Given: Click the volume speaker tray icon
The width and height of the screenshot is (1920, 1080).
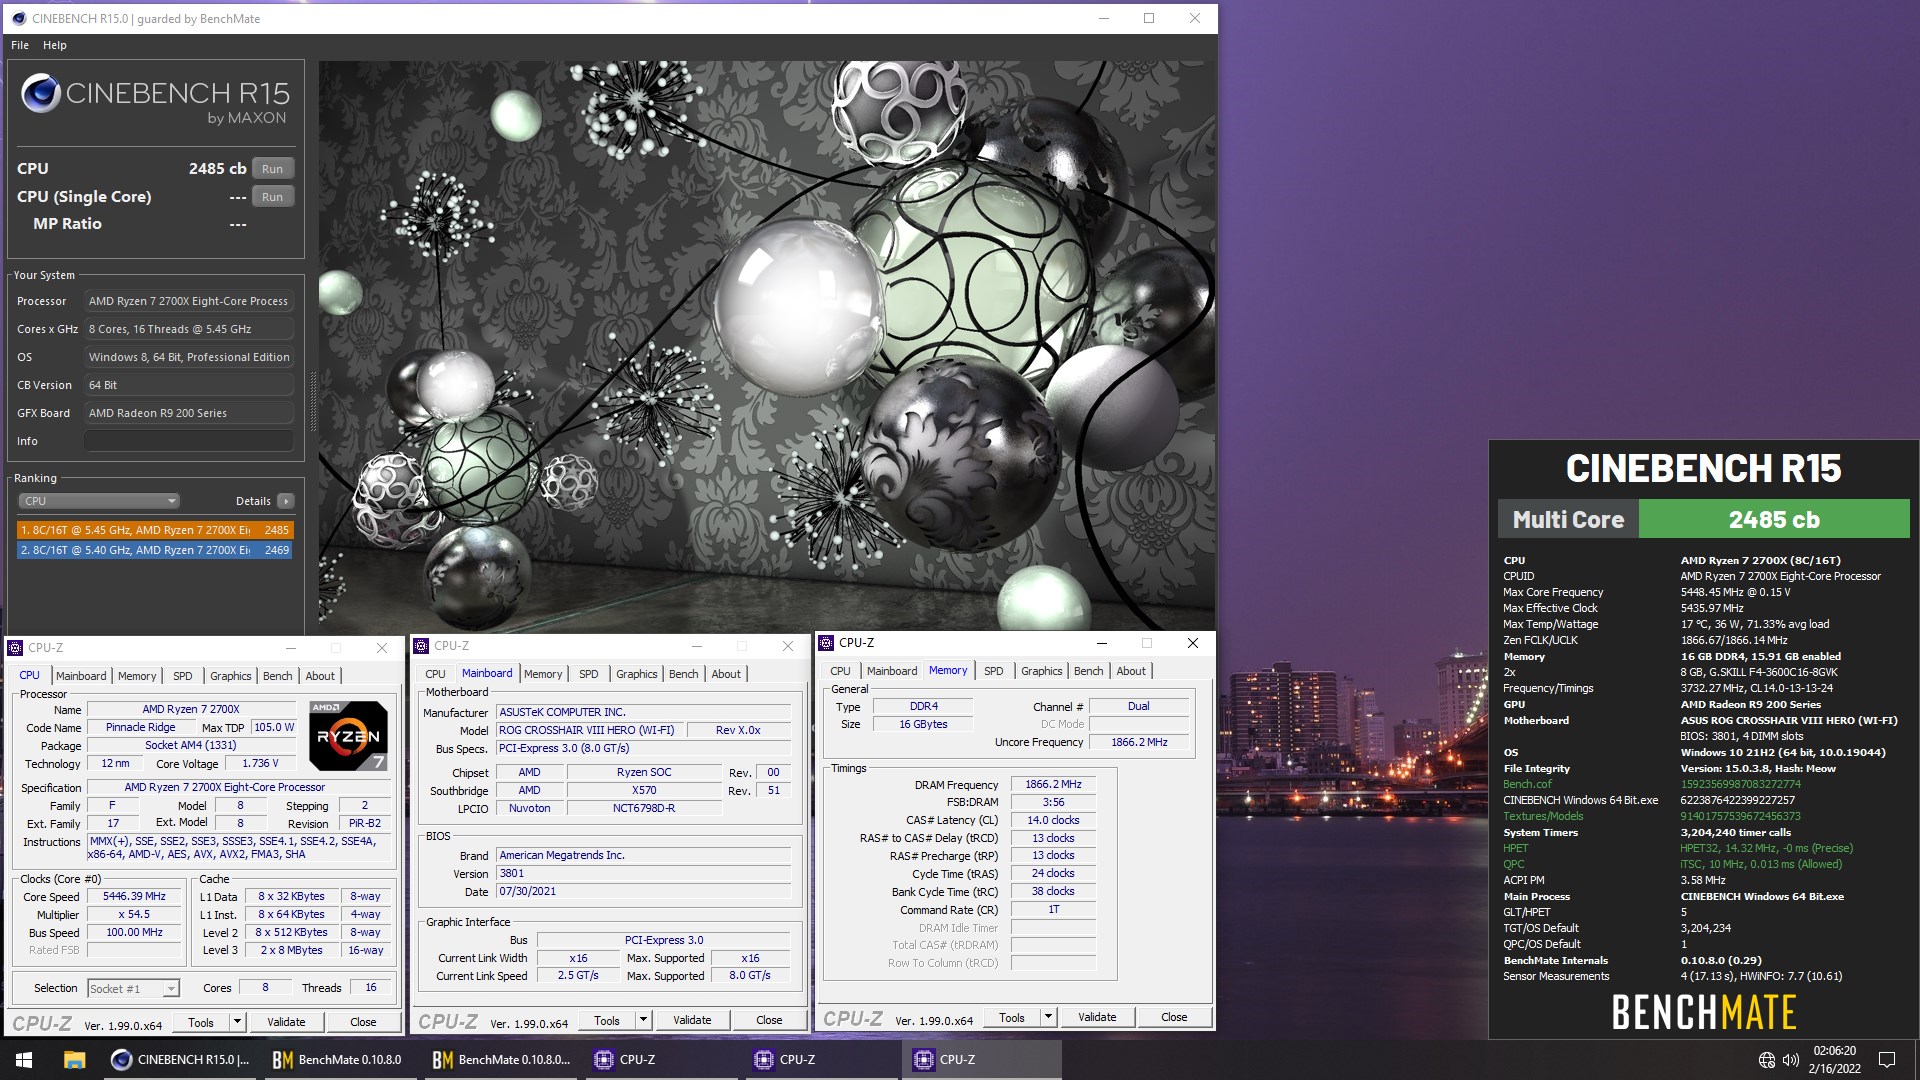Looking at the screenshot, I should (1790, 1060).
